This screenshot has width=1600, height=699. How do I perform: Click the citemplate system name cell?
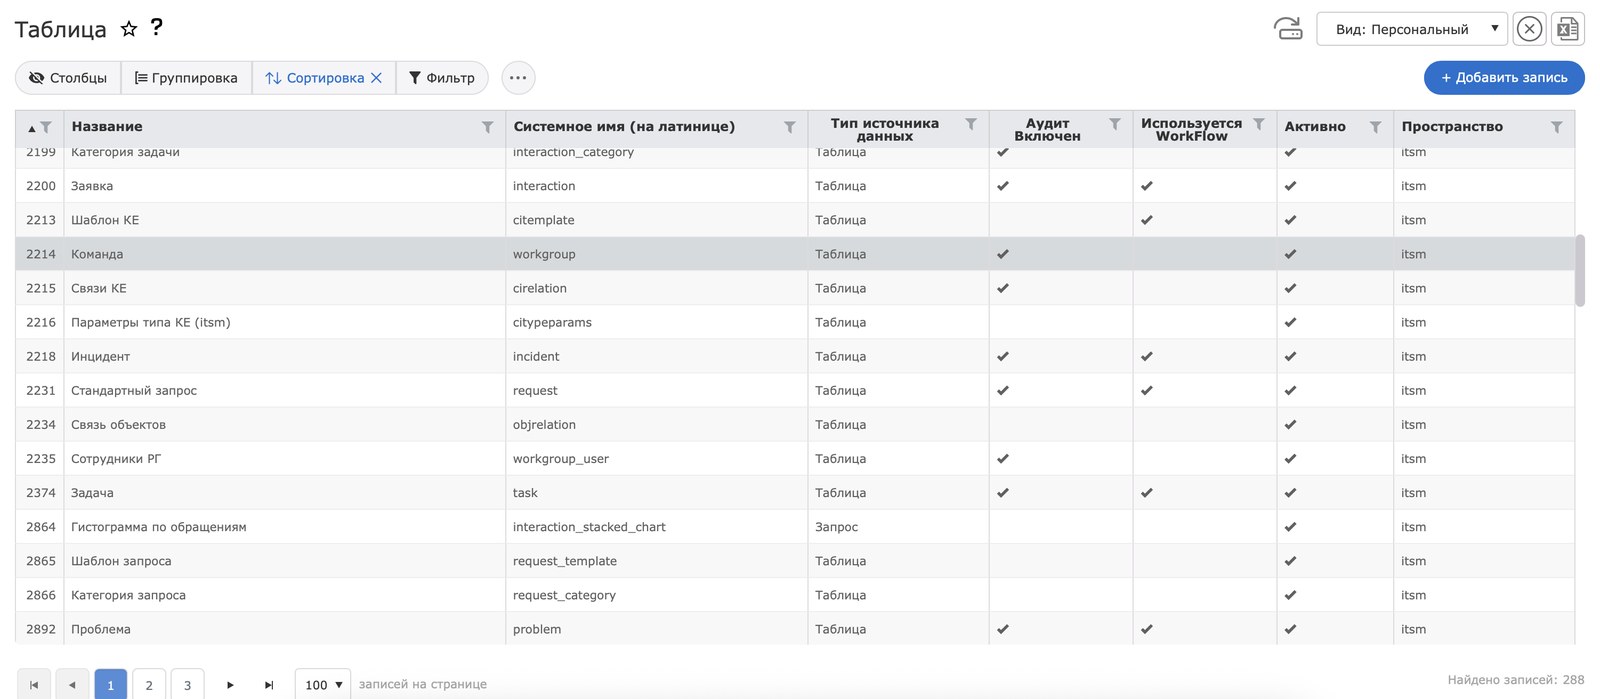point(657,220)
